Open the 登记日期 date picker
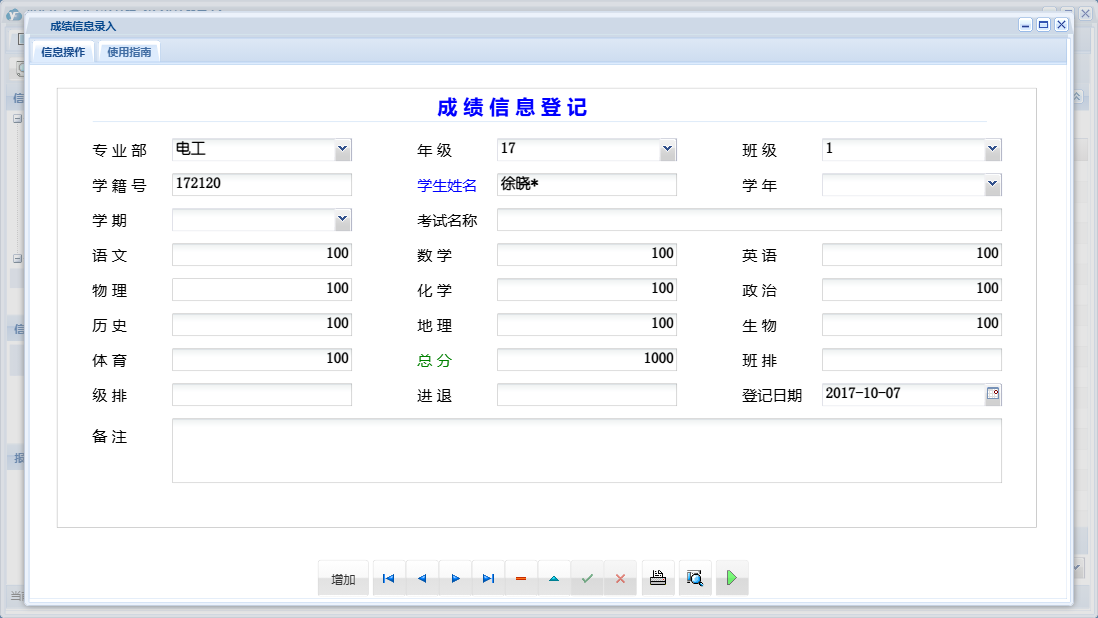 (992, 394)
